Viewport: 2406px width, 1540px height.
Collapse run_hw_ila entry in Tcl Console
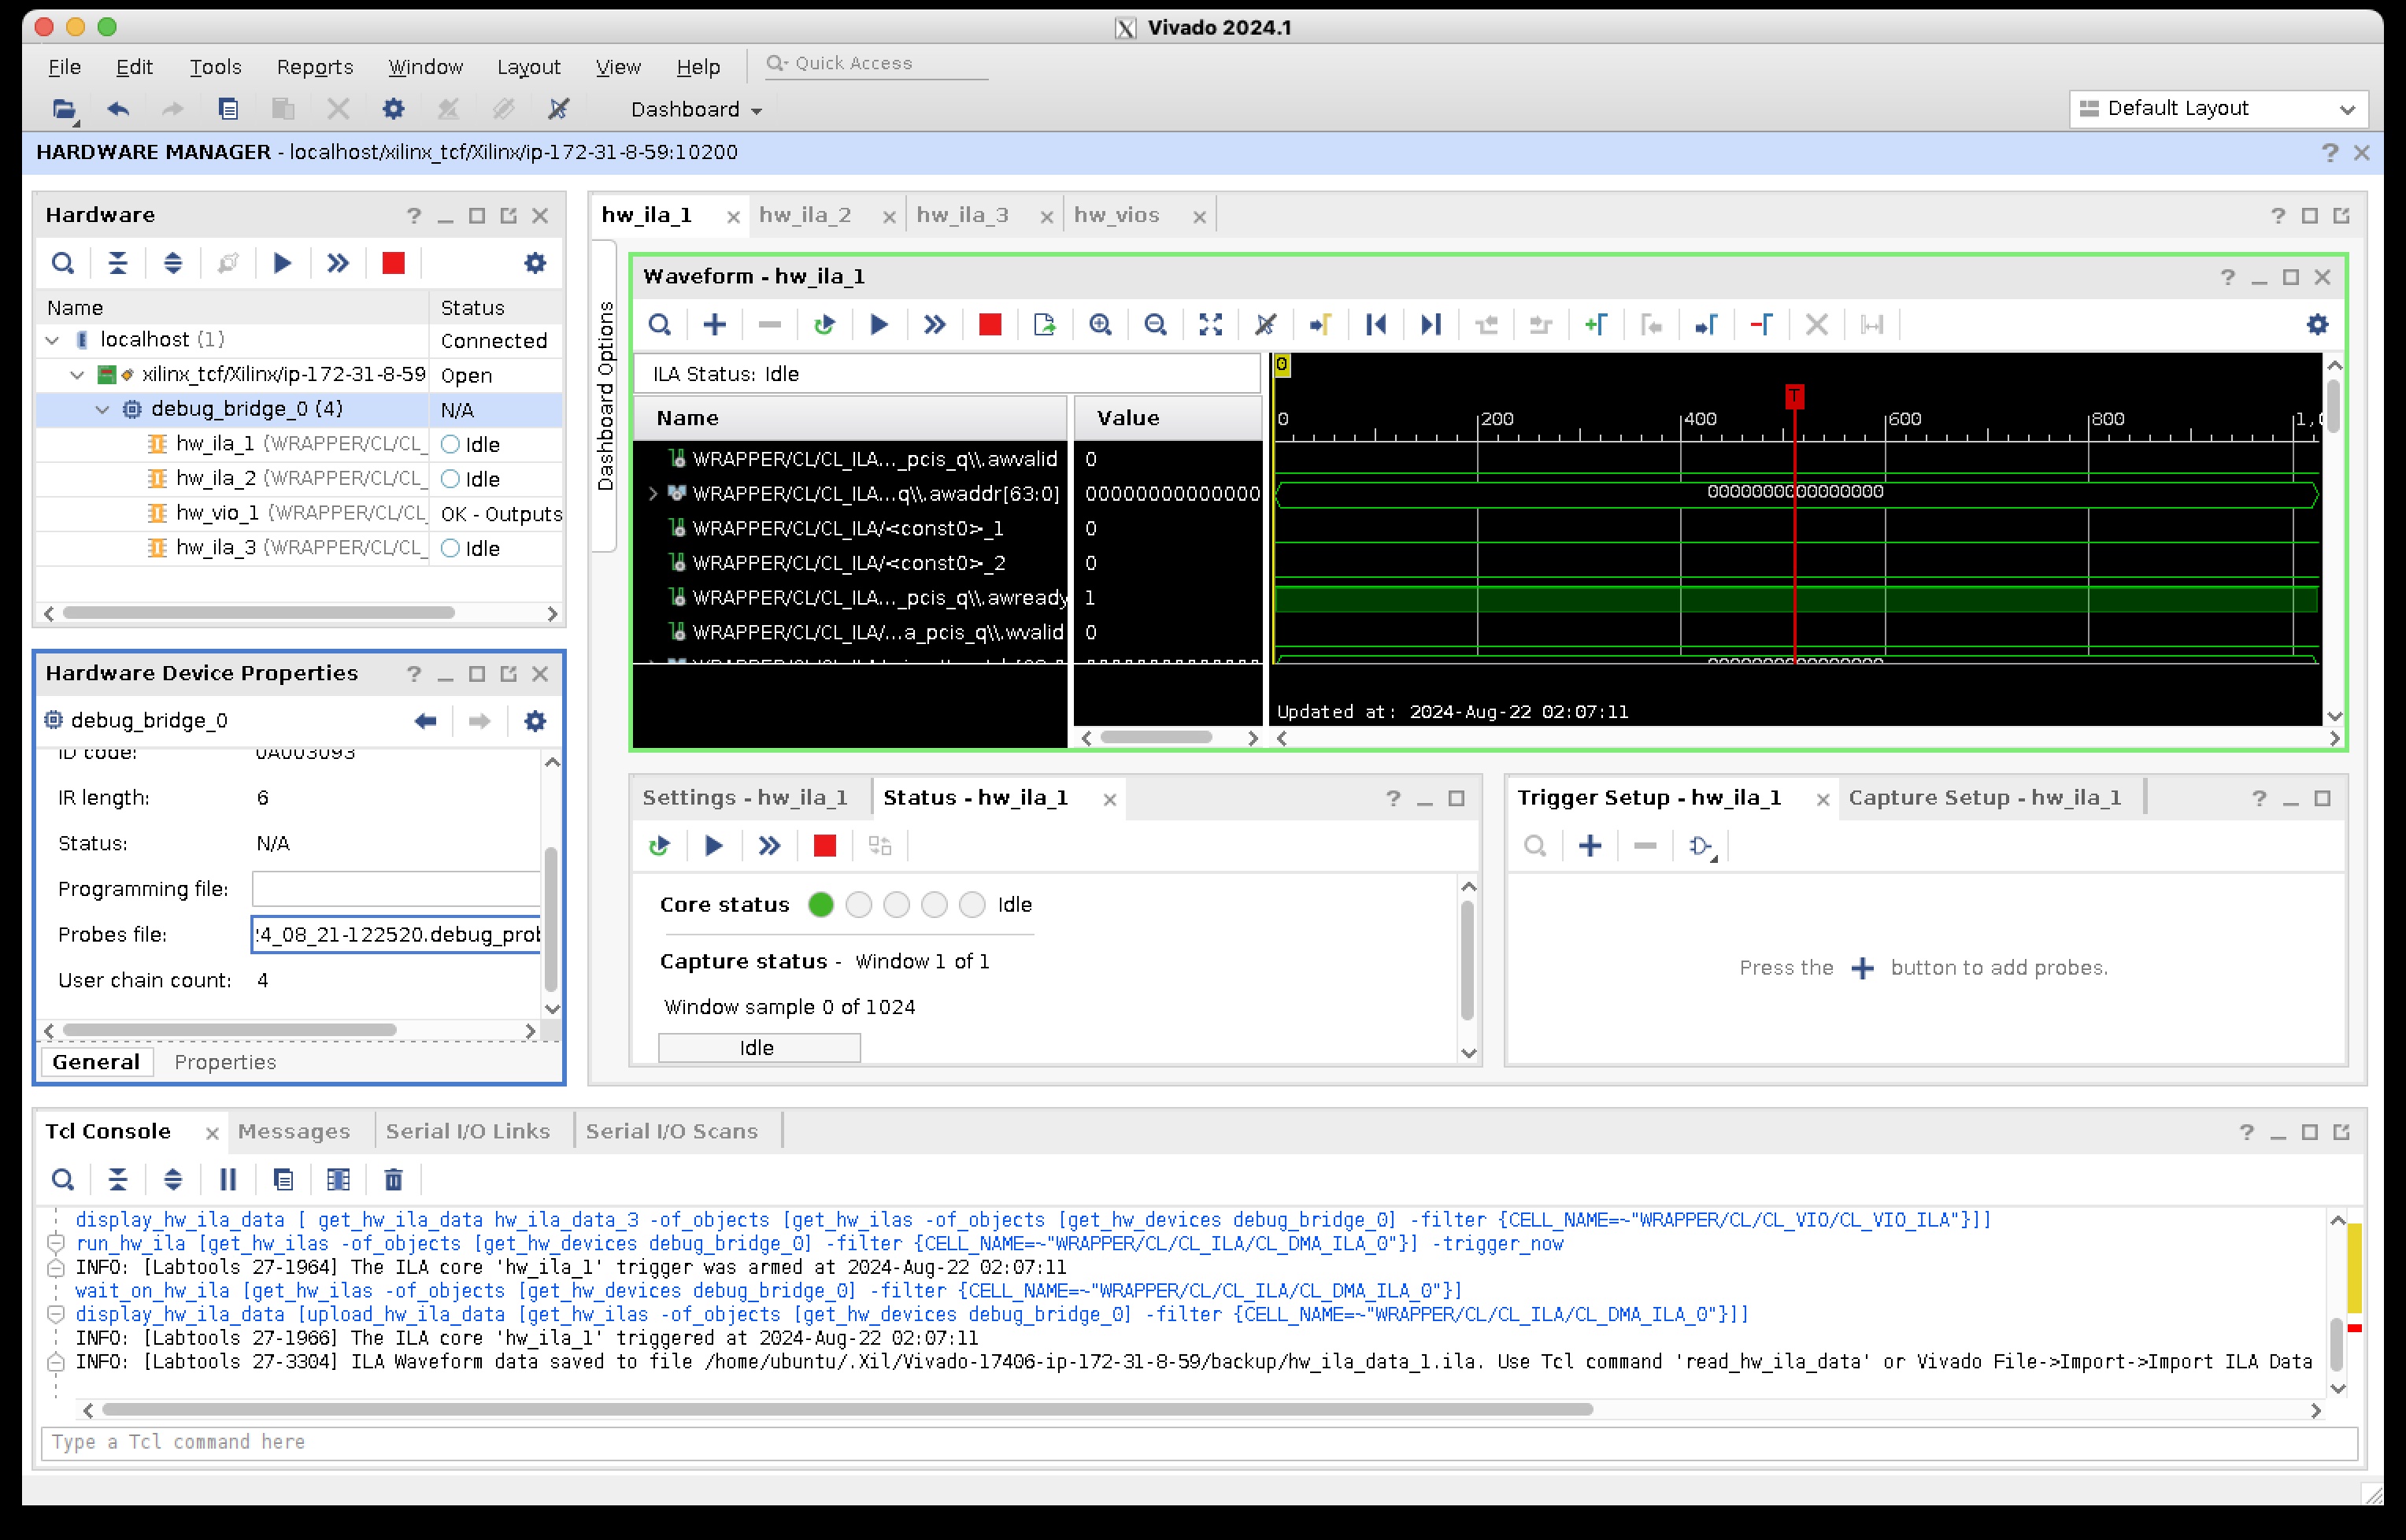click(x=56, y=1243)
